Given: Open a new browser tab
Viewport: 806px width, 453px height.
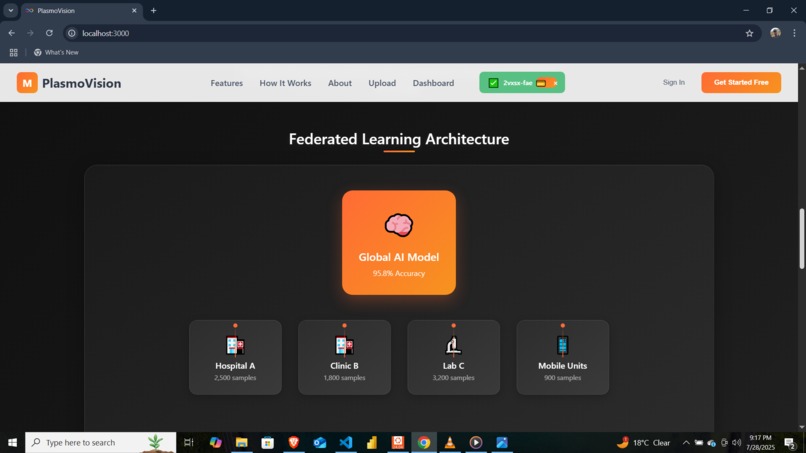Looking at the screenshot, I should pyautogui.click(x=153, y=10).
